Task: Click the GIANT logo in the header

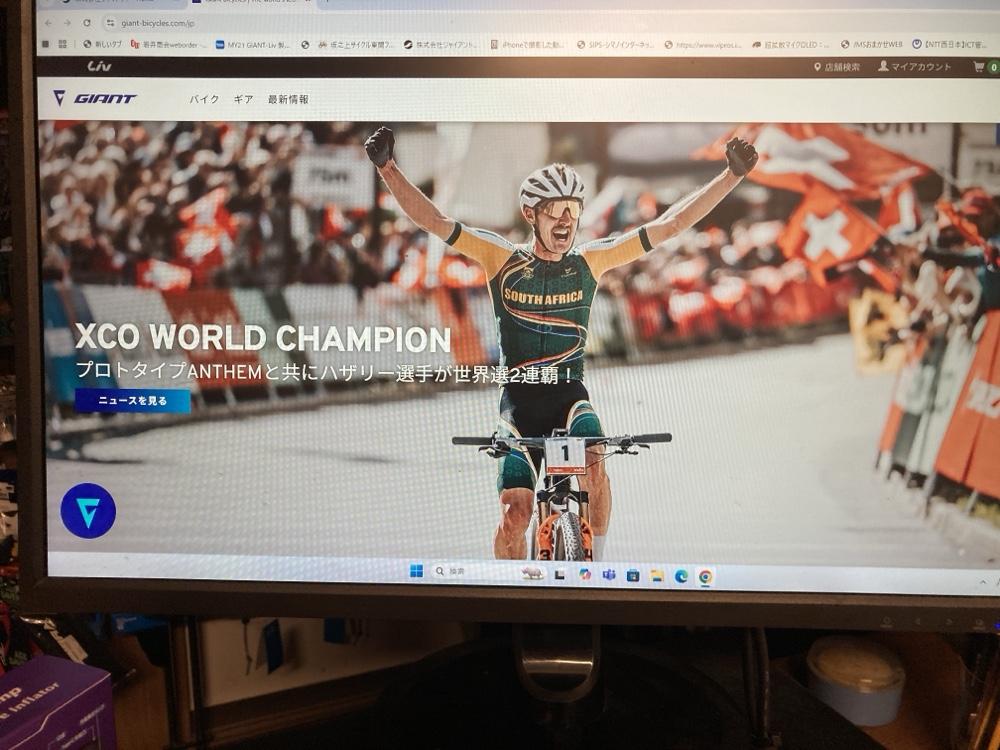Action: pyautogui.click(x=95, y=98)
